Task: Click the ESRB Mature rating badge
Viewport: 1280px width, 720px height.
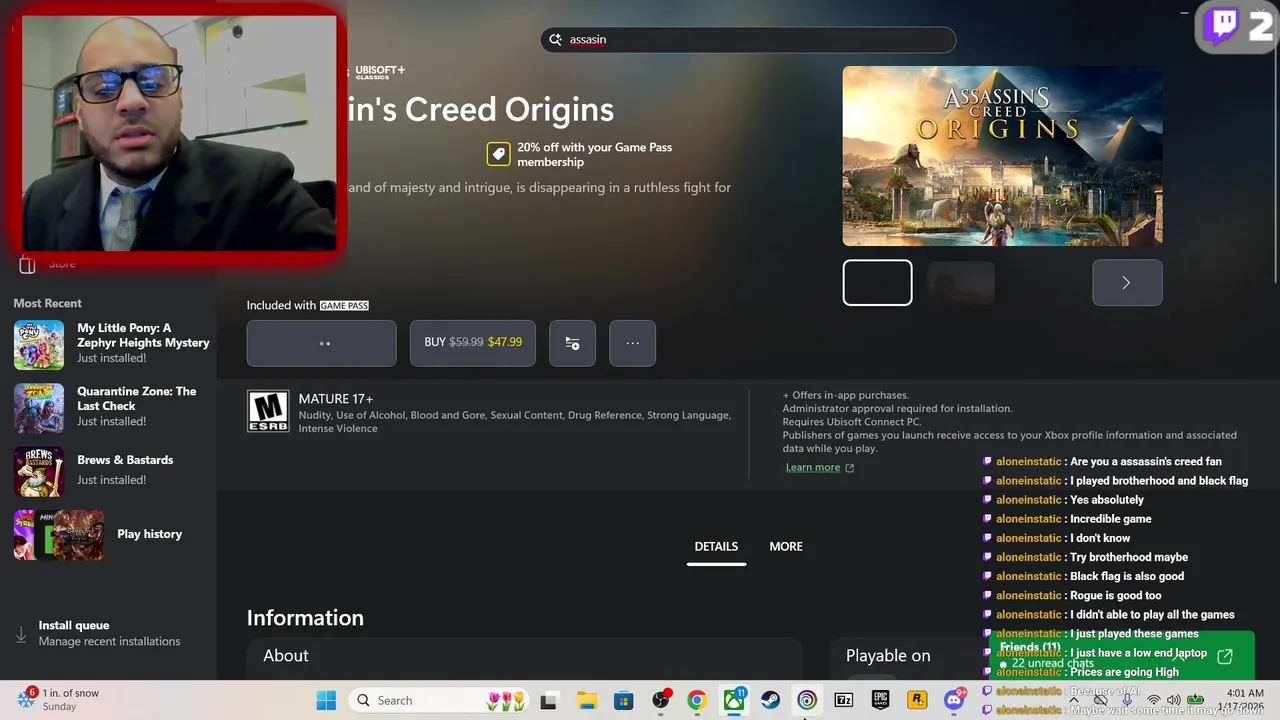Action: [268, 411]
